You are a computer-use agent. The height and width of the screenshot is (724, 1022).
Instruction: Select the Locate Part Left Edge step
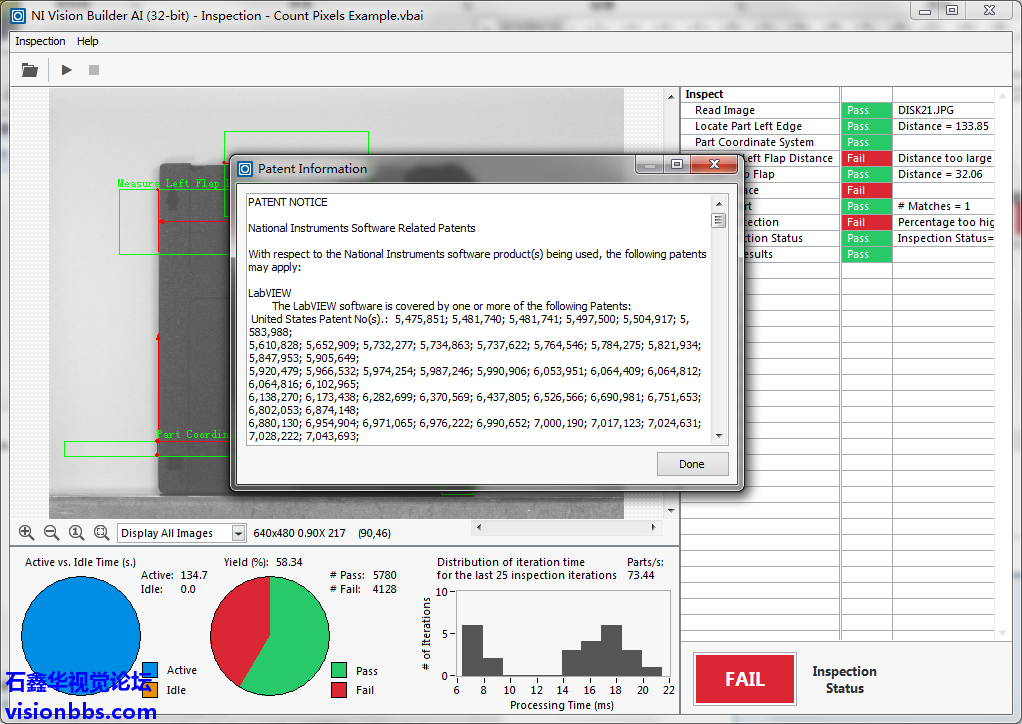(x=748, y=126)
